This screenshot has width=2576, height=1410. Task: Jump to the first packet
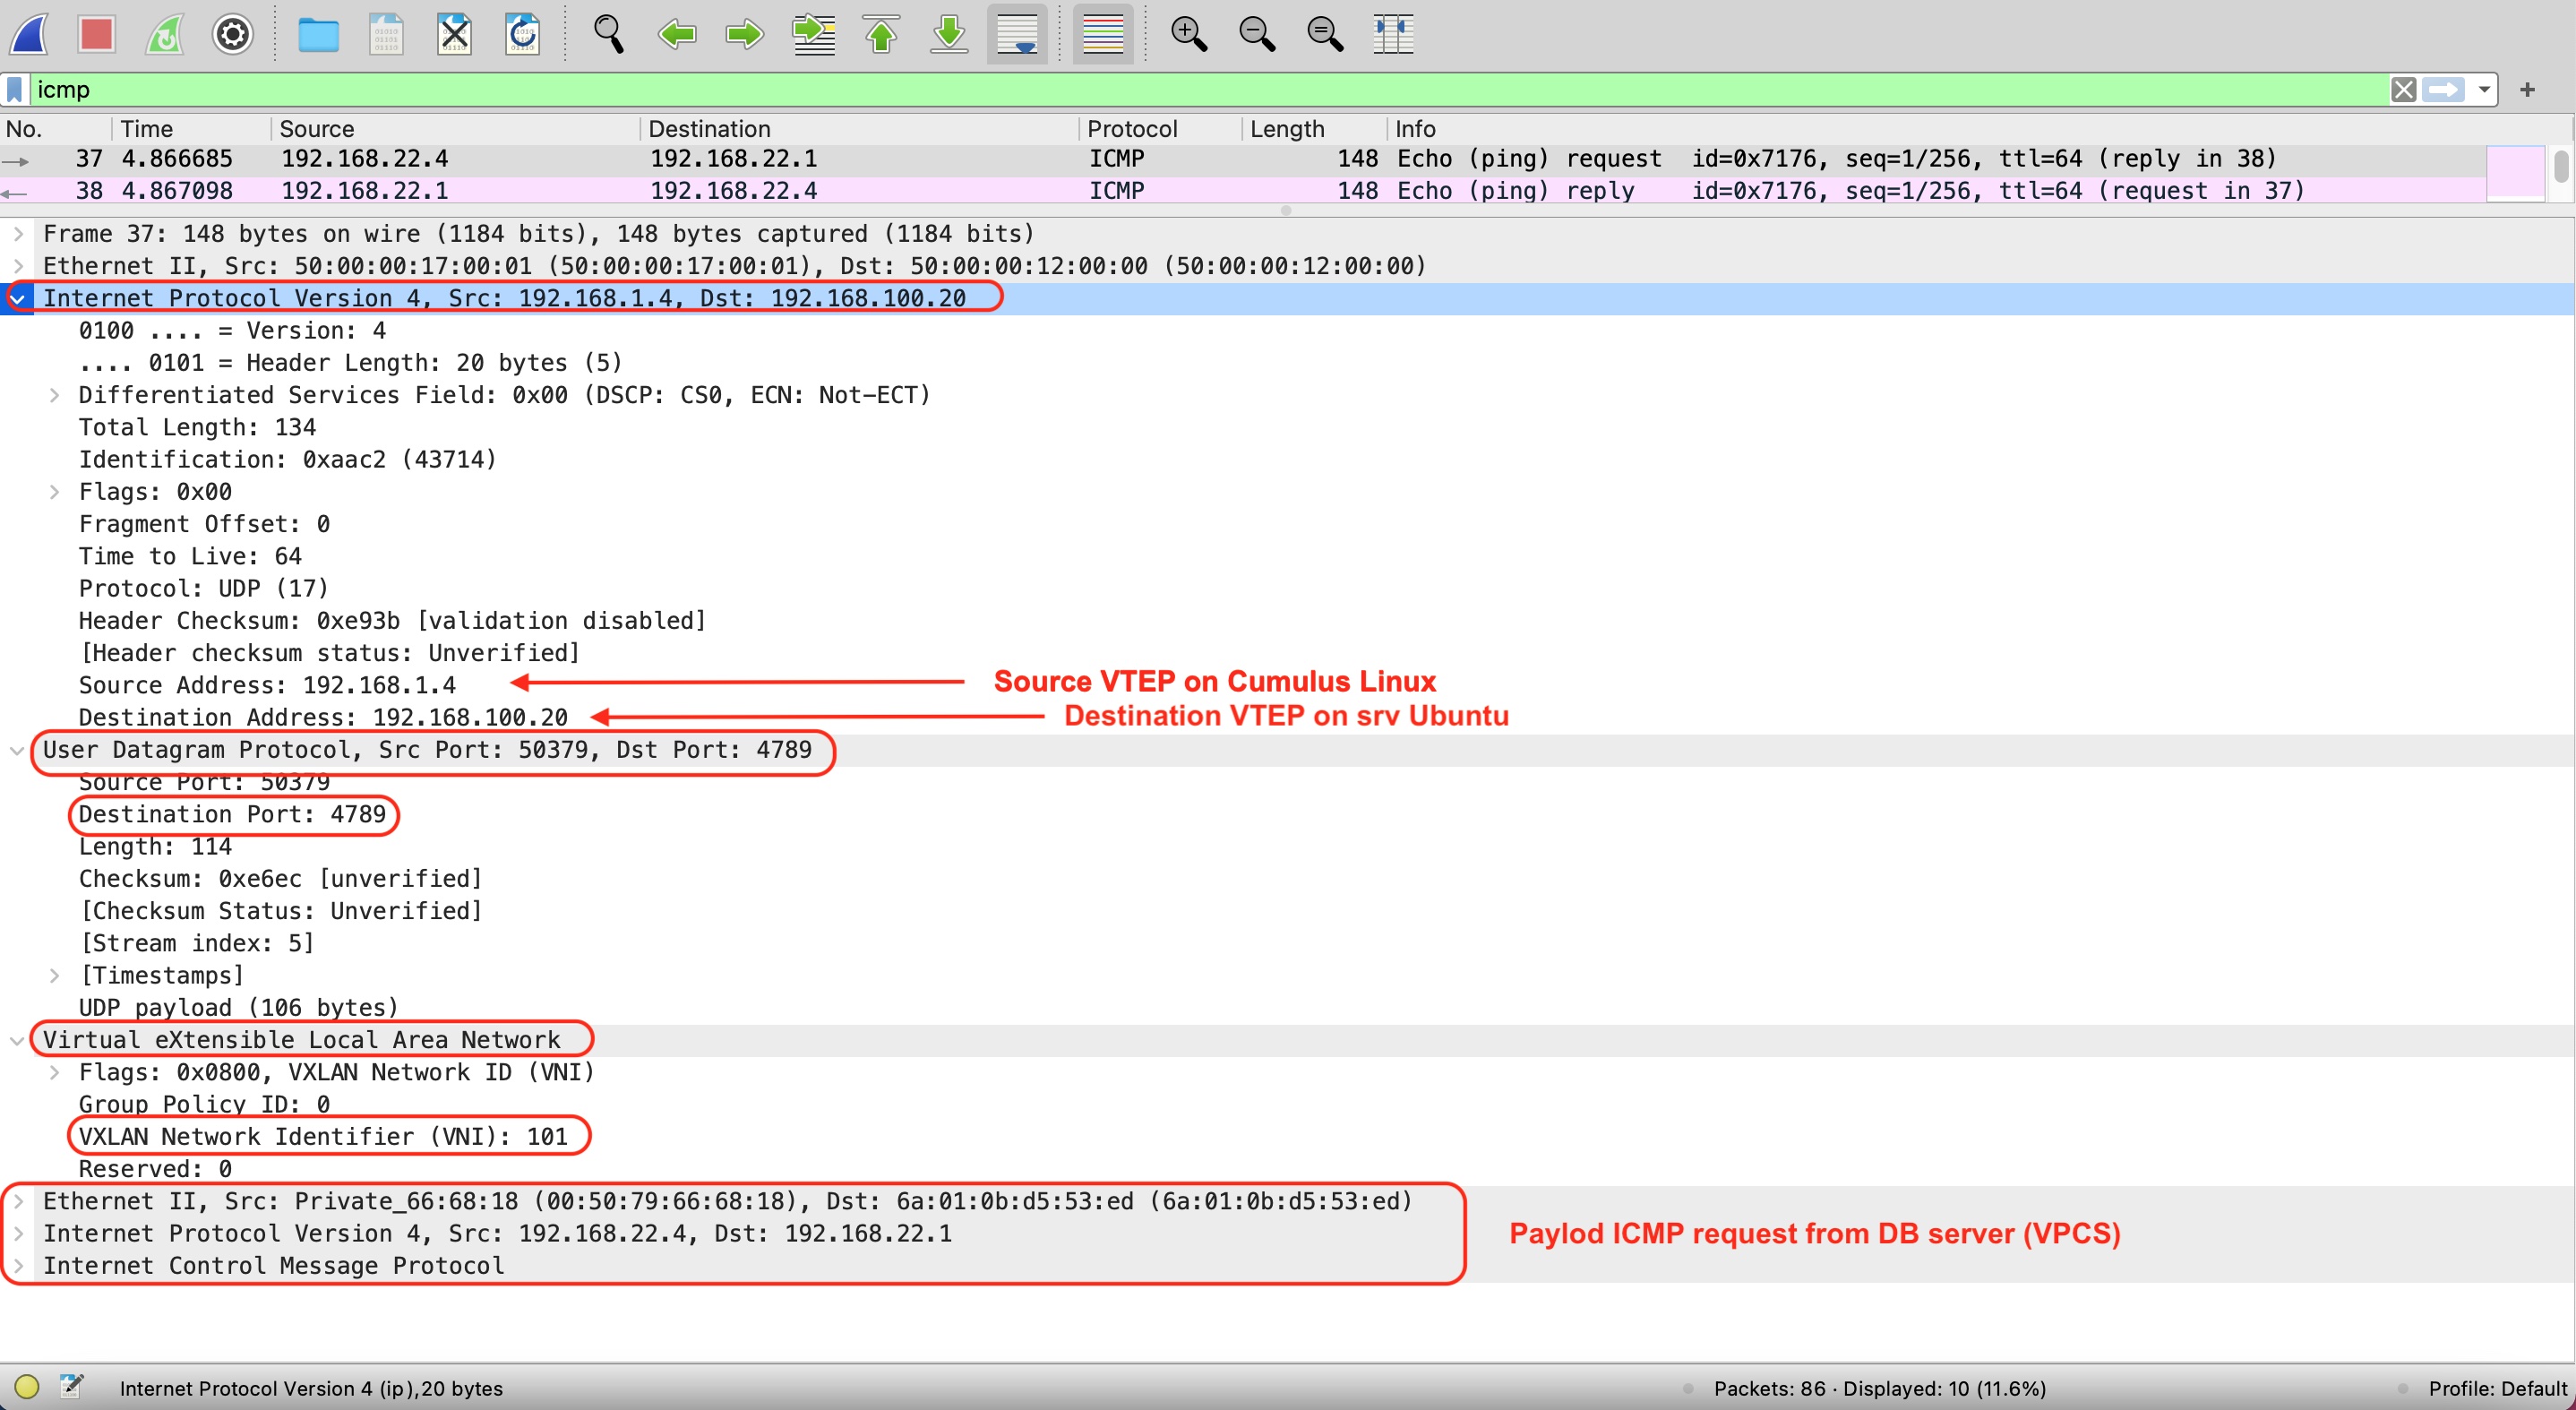[x=881, y=35]
